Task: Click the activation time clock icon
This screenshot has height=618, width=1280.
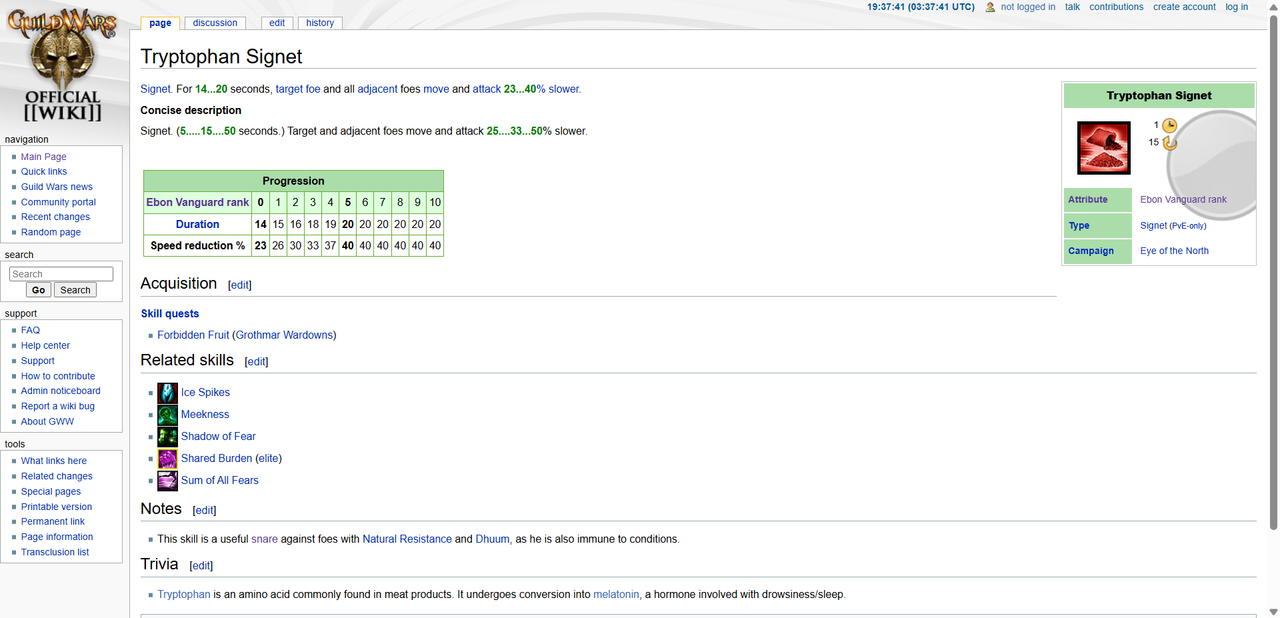Action: tap(1169, 125)
